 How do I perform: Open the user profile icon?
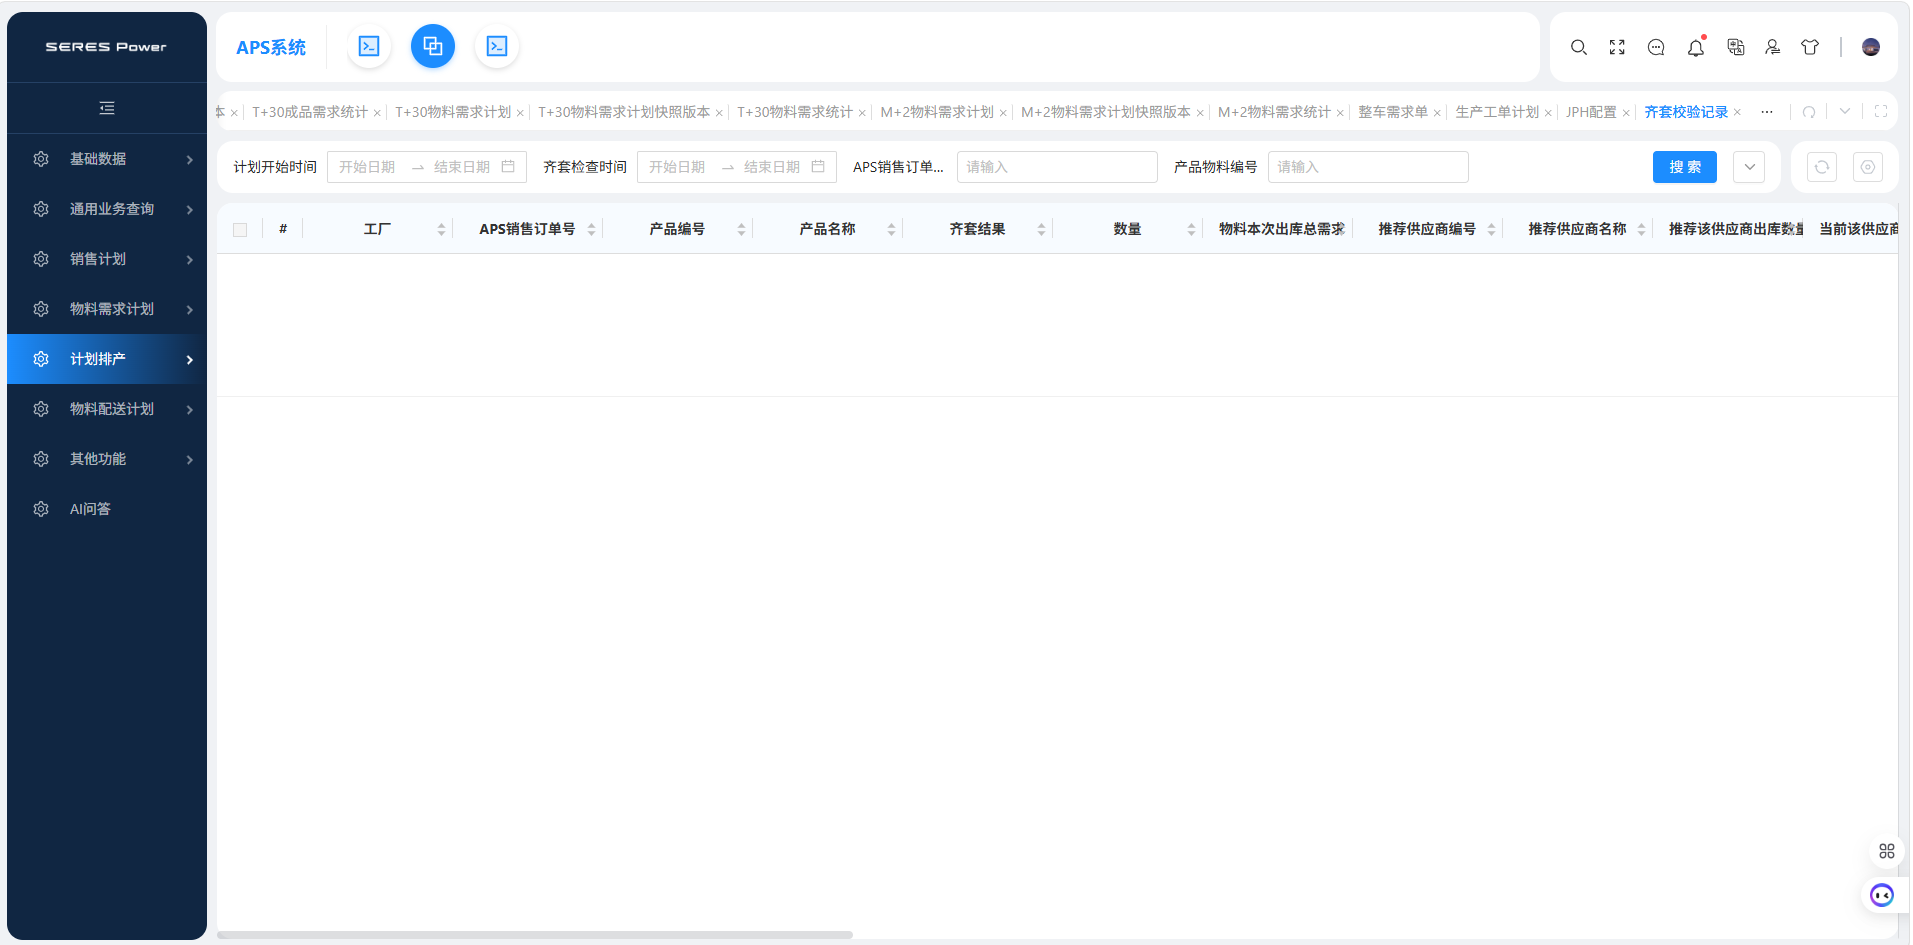(x=1772, y=47)
